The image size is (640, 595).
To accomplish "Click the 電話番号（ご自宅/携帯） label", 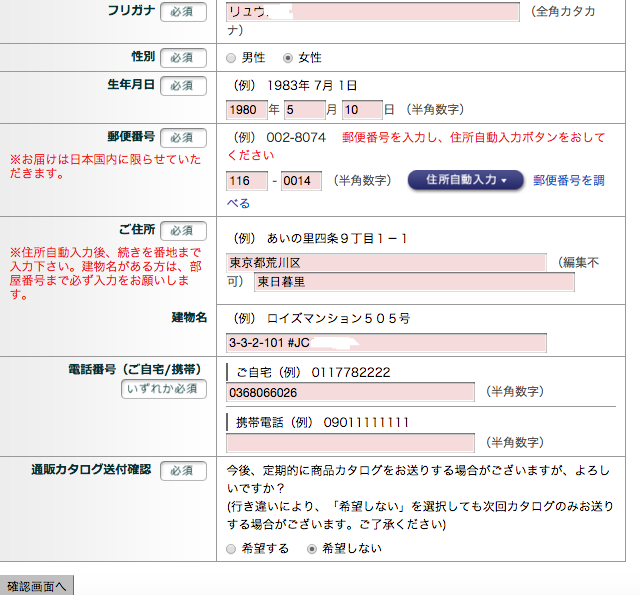I will tap(135, 369).
